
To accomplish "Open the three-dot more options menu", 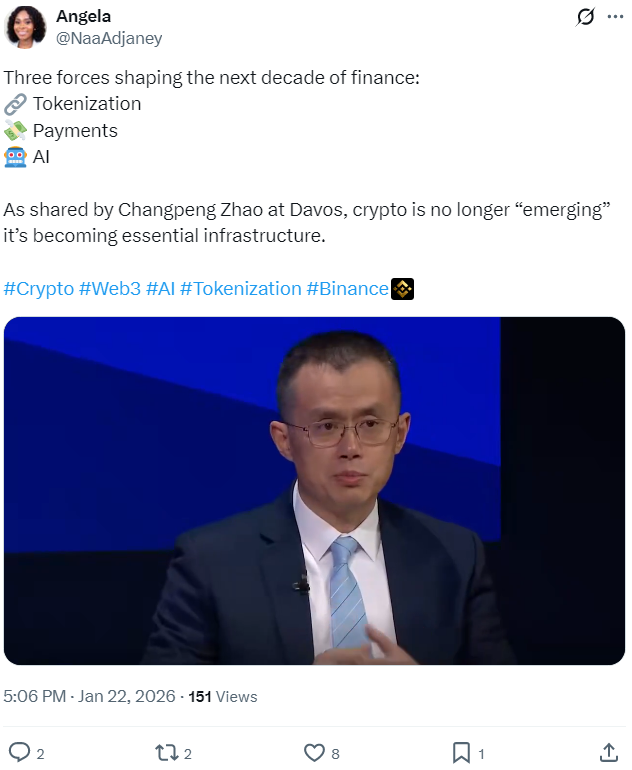I will [x=615, y=17].
